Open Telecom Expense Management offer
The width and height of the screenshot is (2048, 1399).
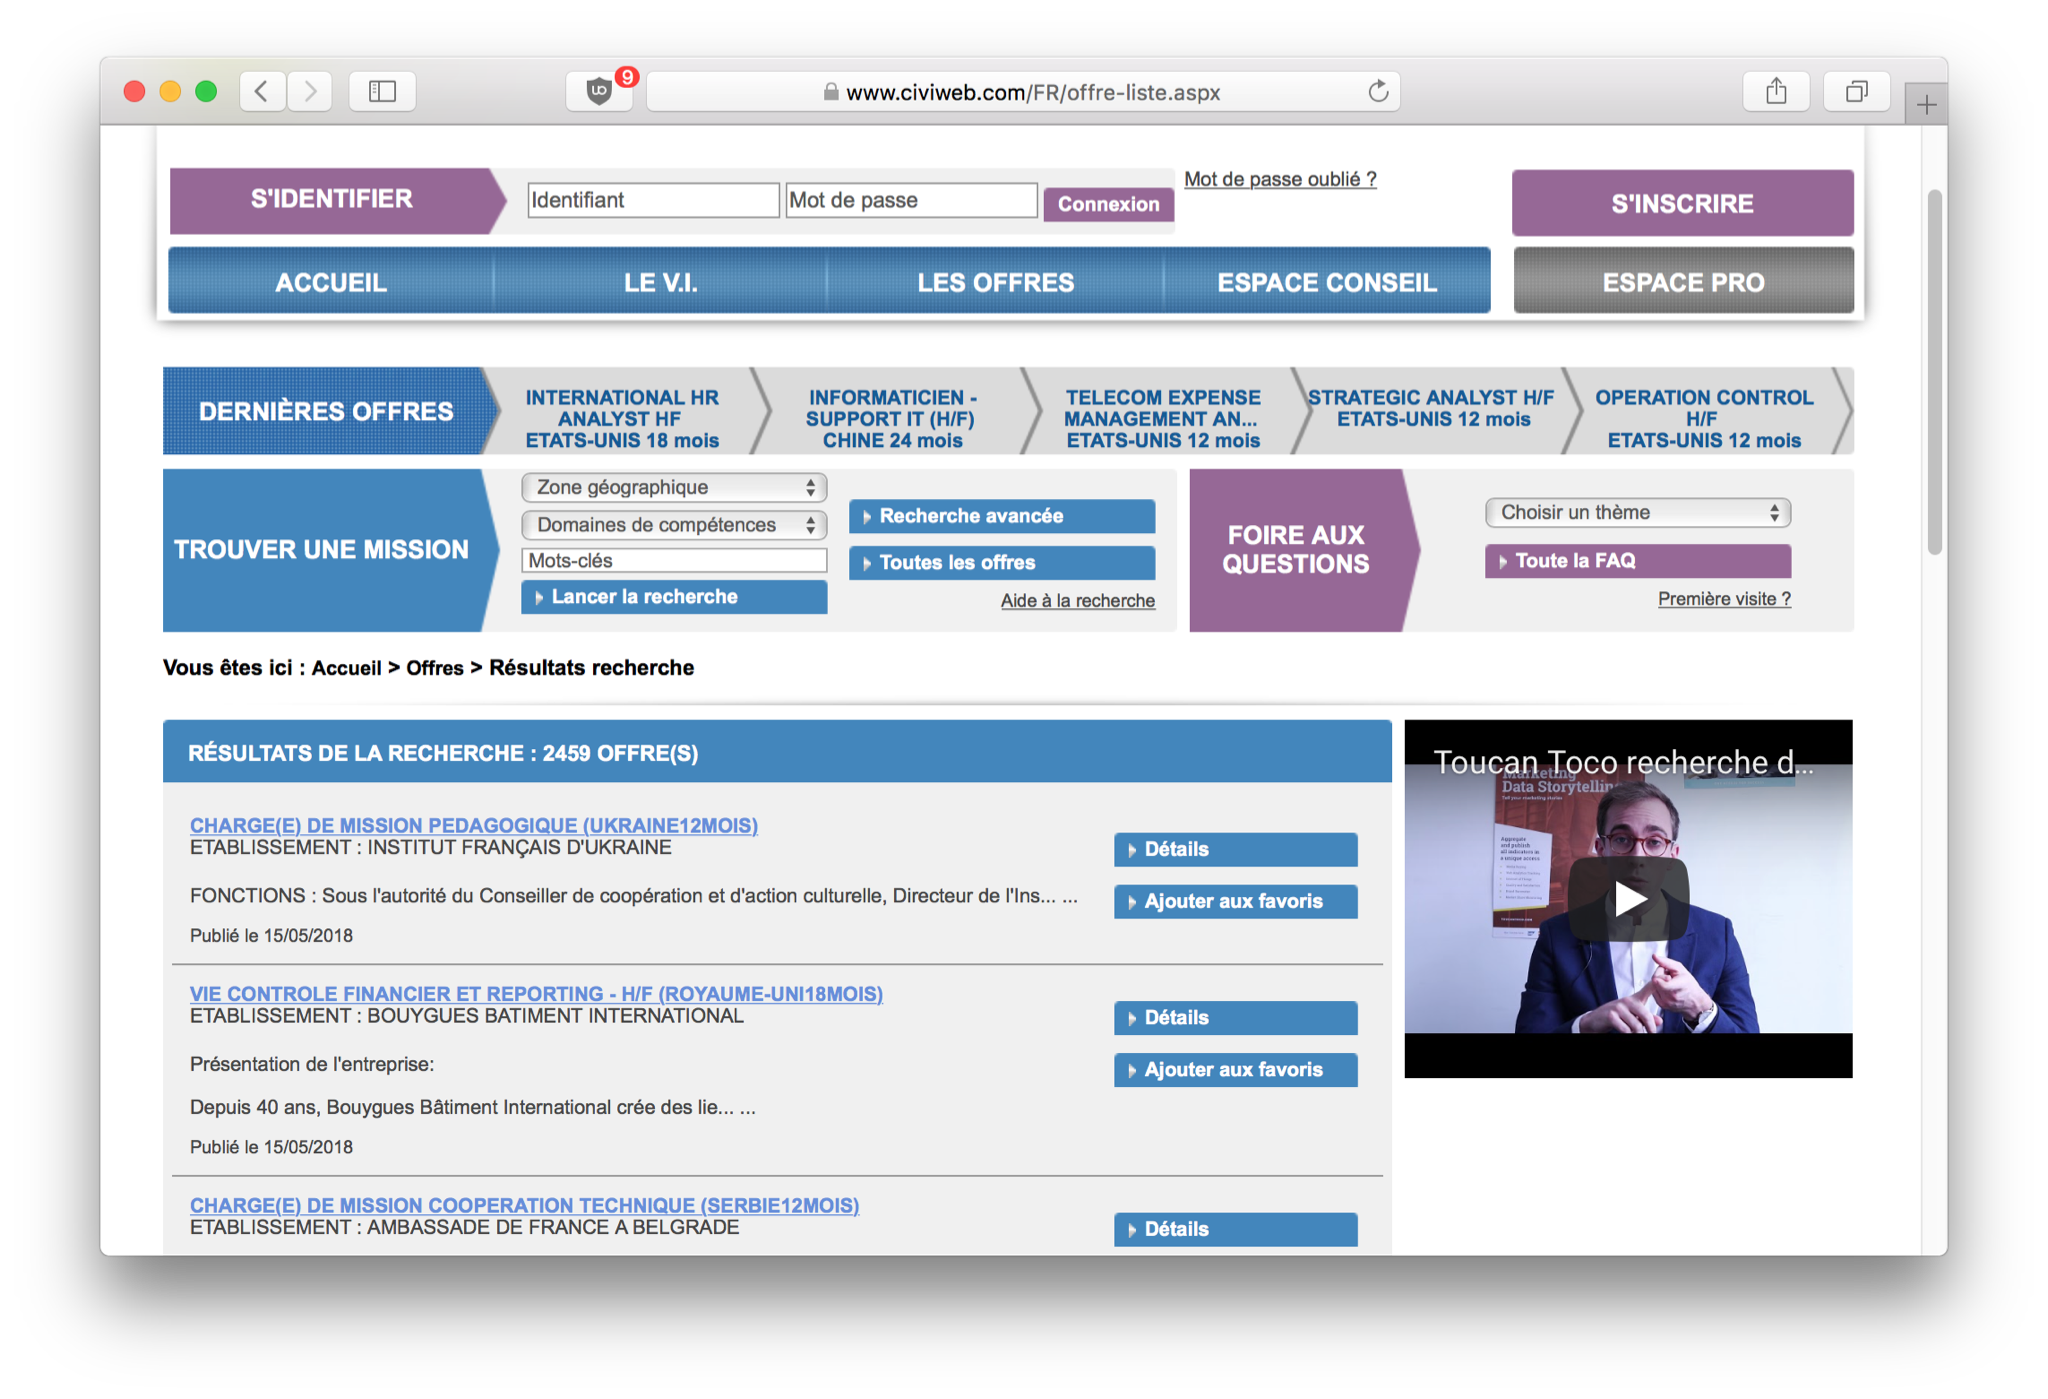pos(1162,418)
